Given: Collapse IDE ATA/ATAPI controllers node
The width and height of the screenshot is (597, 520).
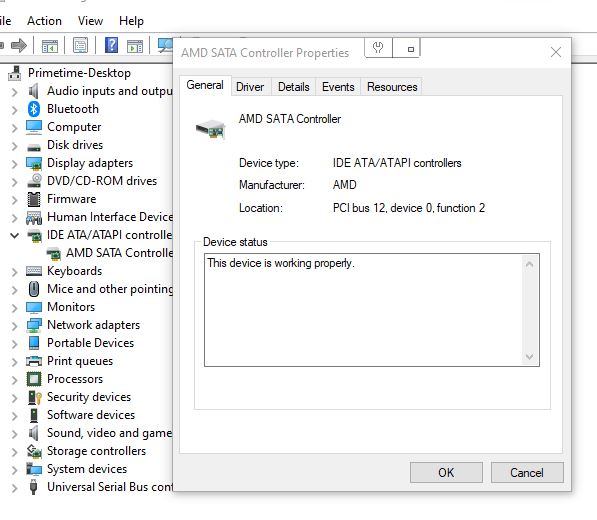Looking at the screenshot, I should tap(14, 236).
